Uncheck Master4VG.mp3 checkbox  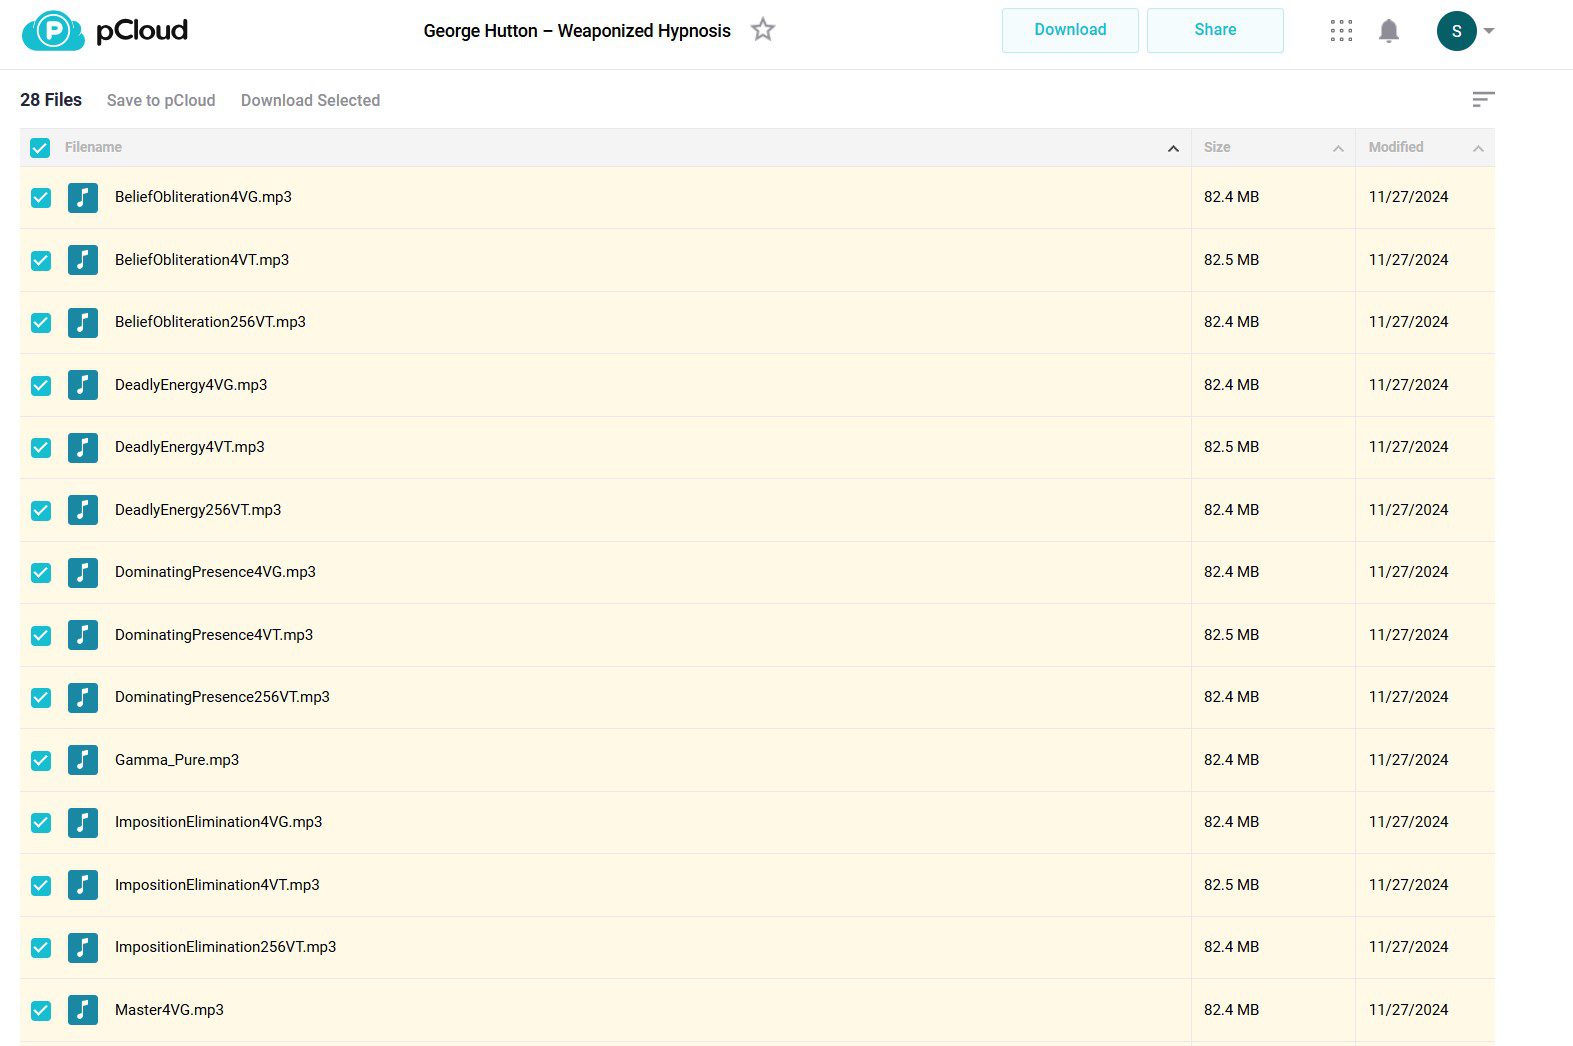pos(41,1010)
